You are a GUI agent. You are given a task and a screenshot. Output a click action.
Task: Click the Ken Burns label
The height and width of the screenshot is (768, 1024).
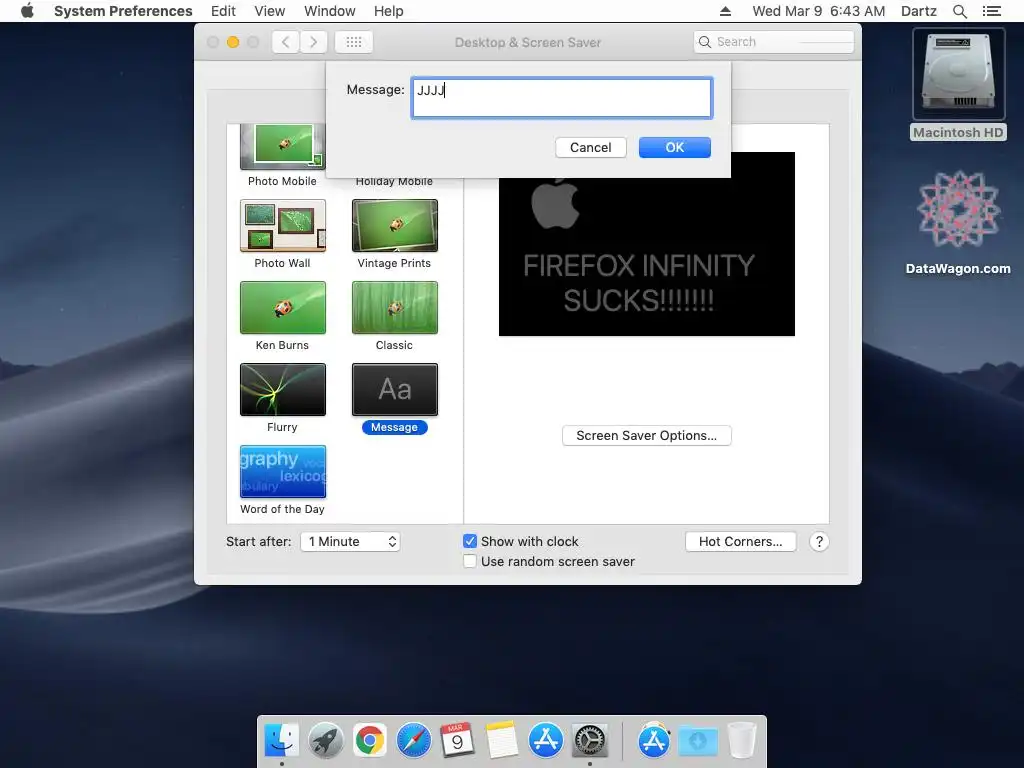(282, 345)
